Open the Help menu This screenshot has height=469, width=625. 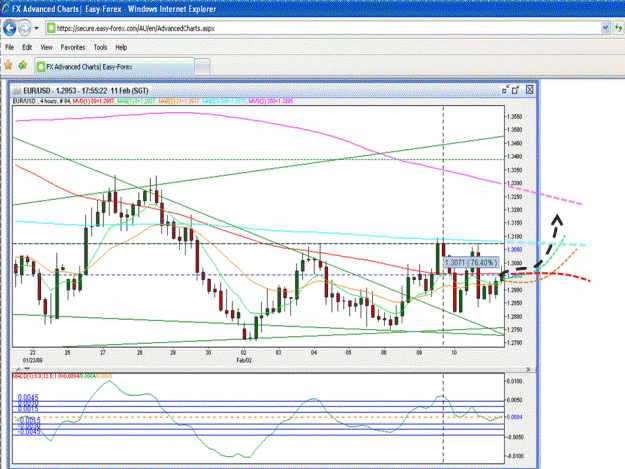click(121, 47)
